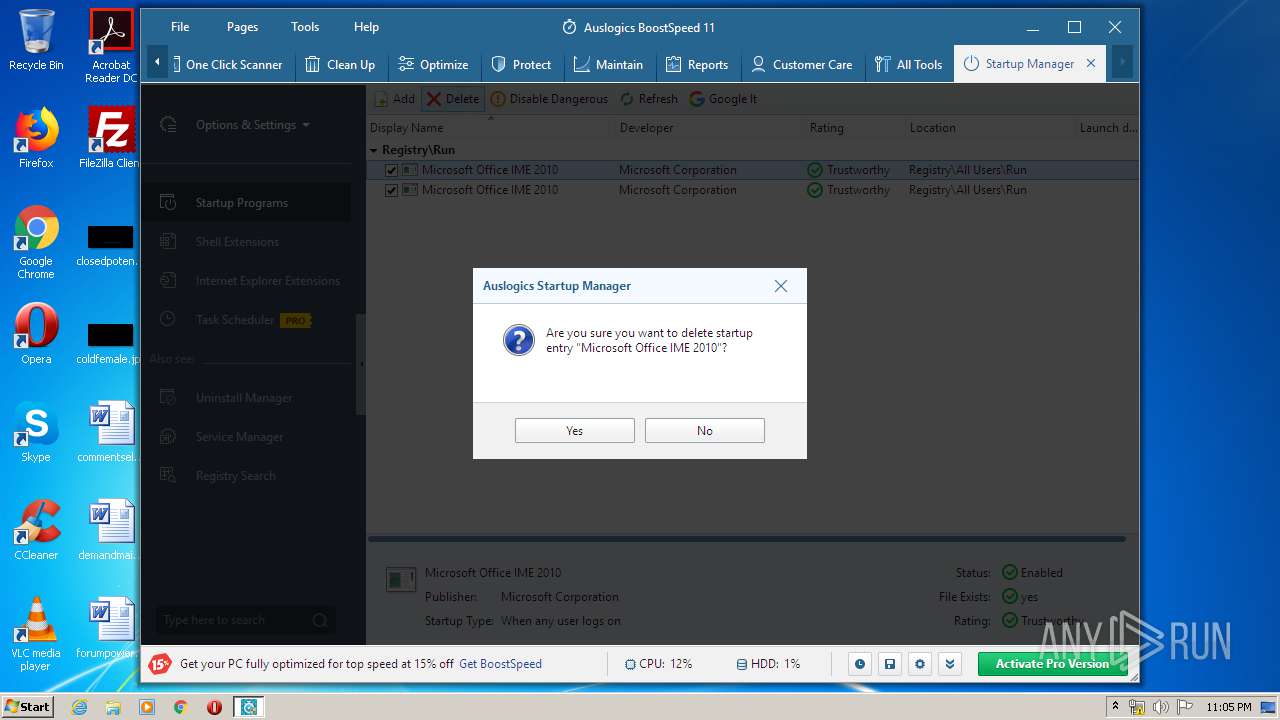Click the double-chevron icon in the status bar
Image resolution: width=1280 pixels, height=720 pixels.
point(950,664)
